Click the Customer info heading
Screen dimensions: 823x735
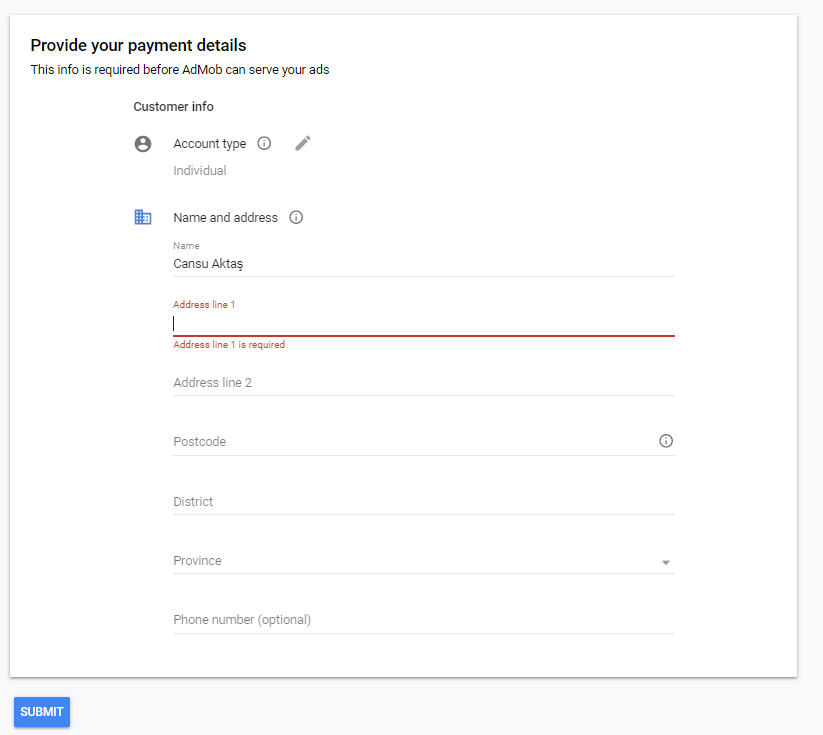[x=173, y=107]
